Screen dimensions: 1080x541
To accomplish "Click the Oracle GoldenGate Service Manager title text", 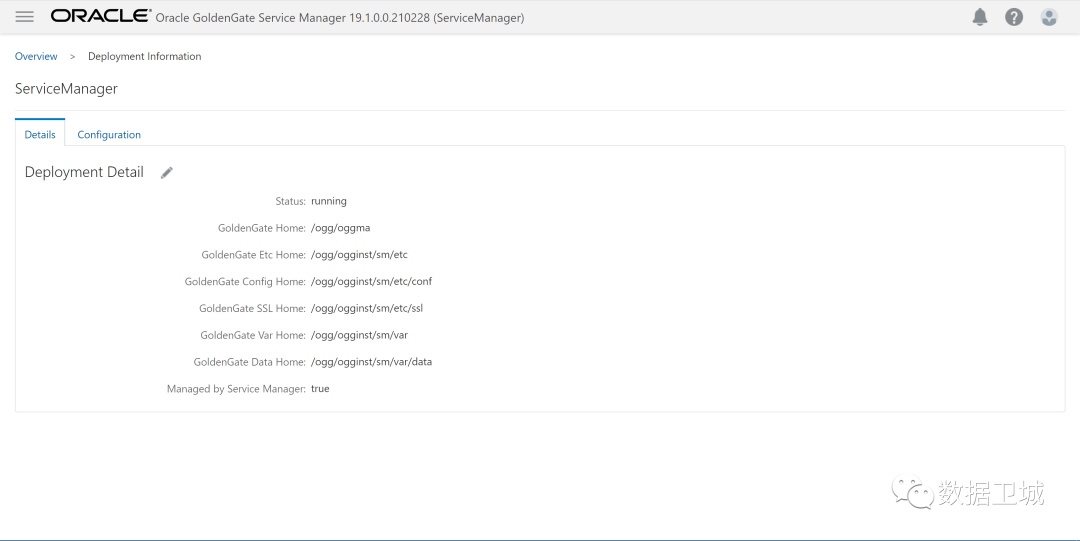I will pos(340,18).
